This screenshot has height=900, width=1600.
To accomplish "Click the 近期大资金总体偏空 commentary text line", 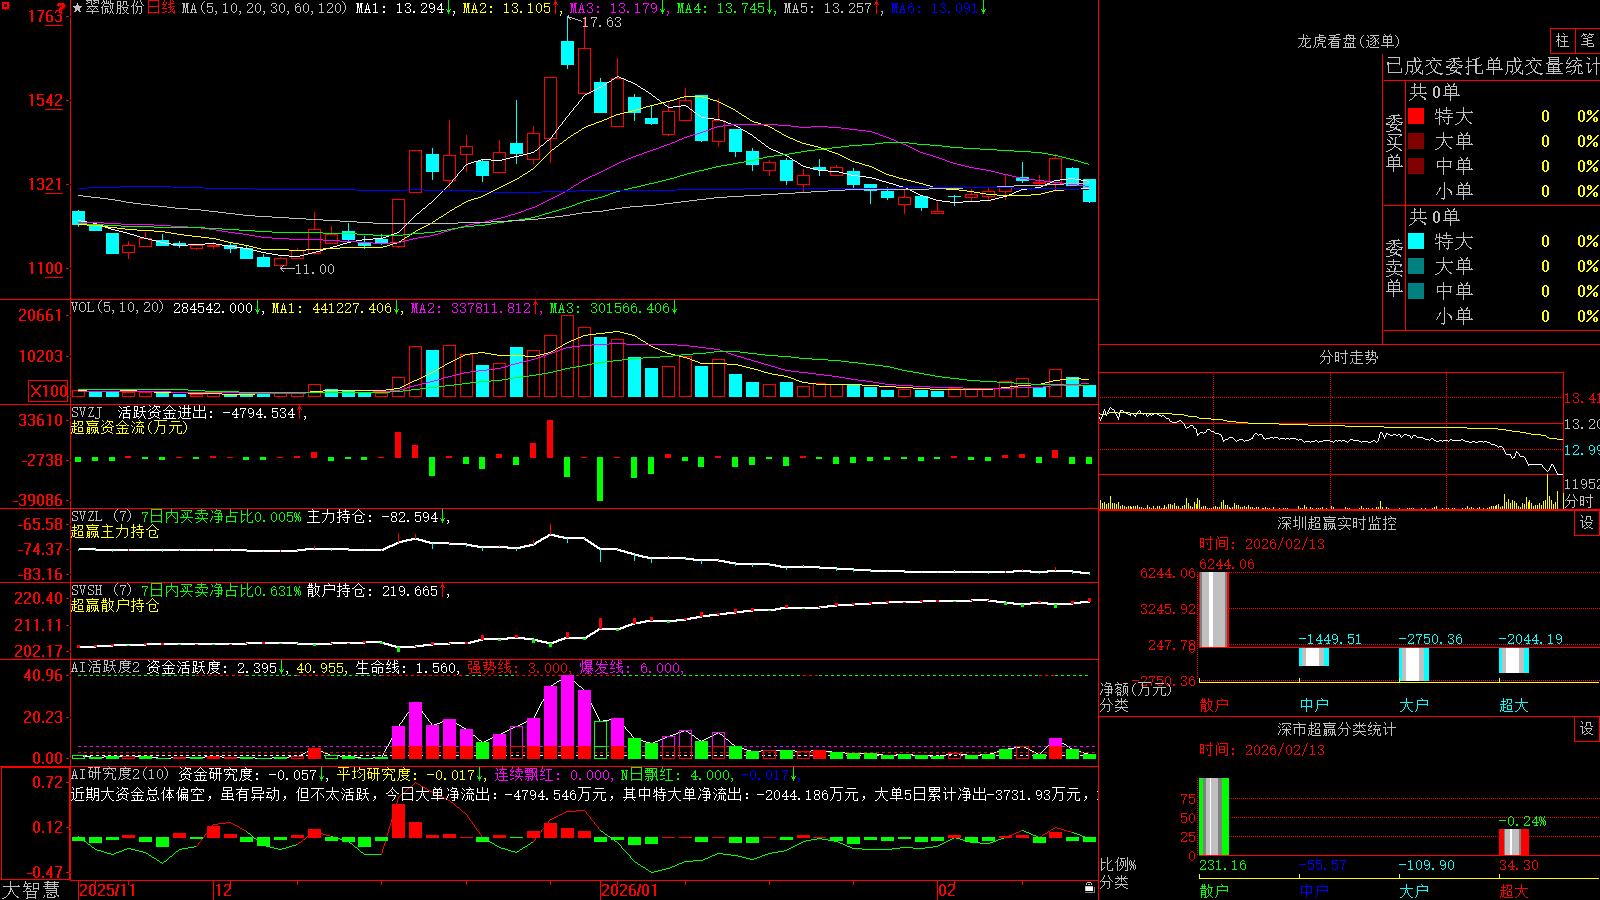I will coord(584,794).
